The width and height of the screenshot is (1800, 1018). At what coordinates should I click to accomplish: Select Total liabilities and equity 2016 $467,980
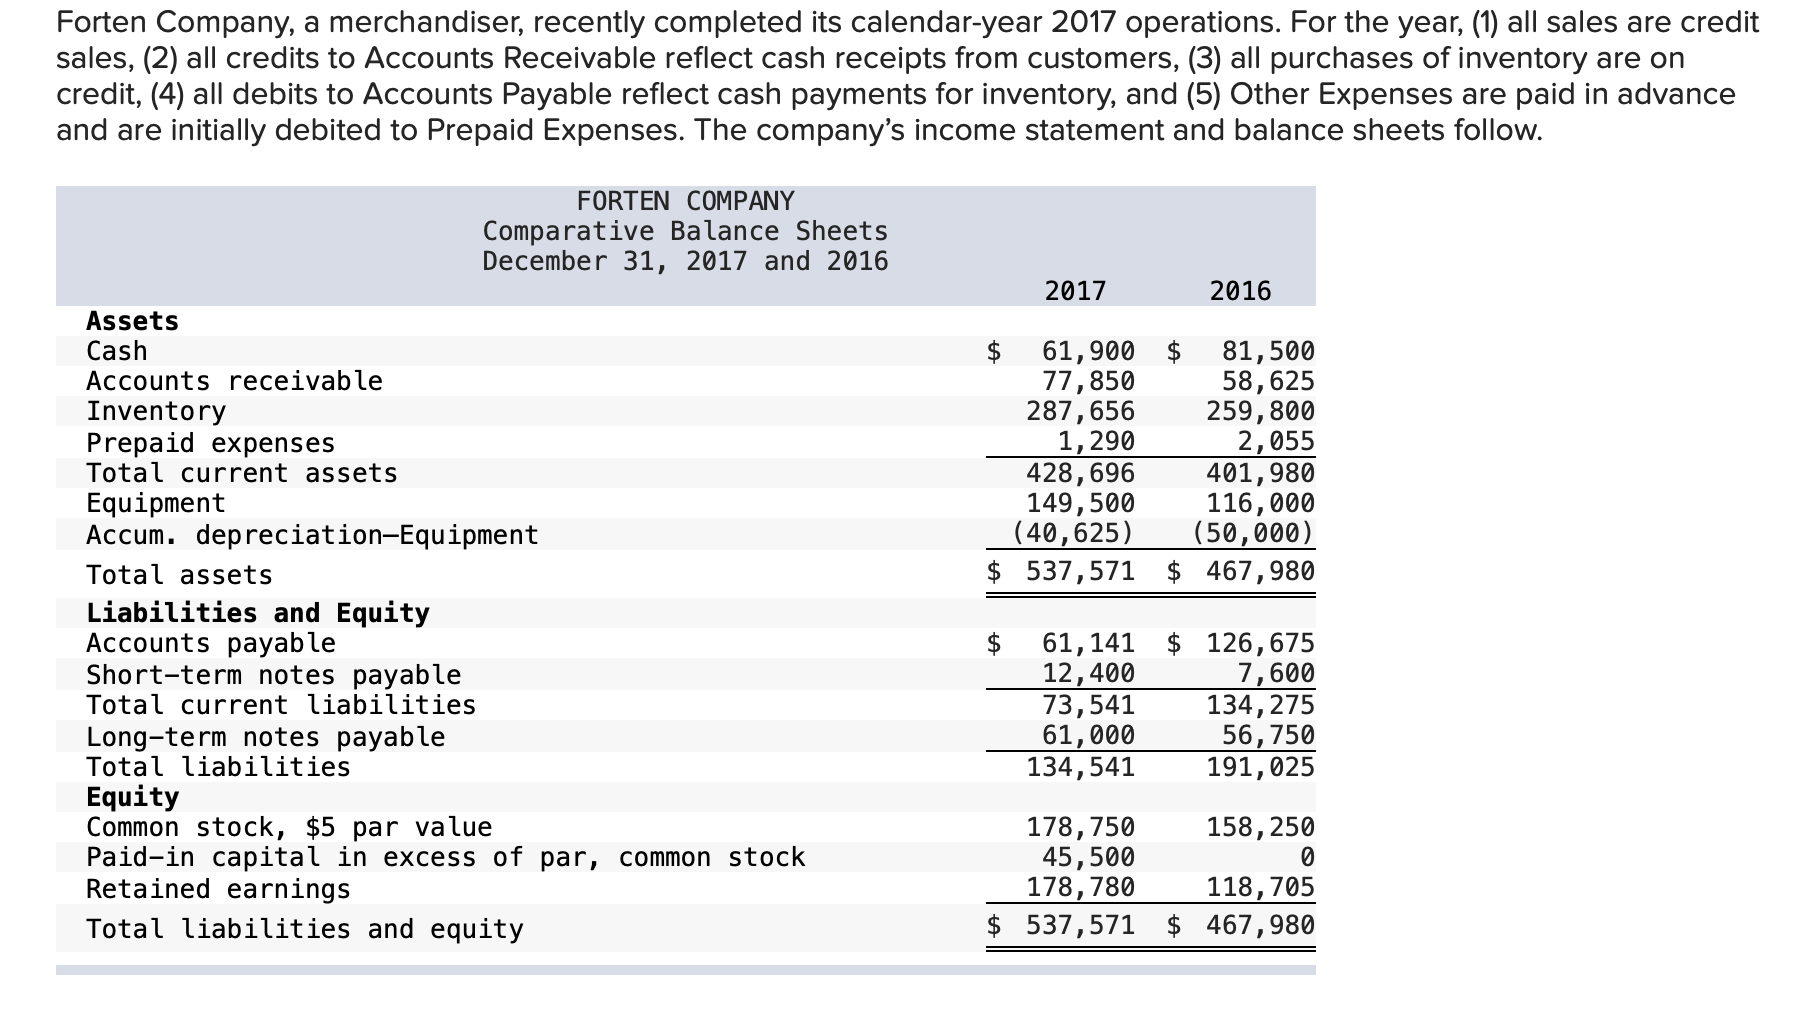coord(1241,925)
